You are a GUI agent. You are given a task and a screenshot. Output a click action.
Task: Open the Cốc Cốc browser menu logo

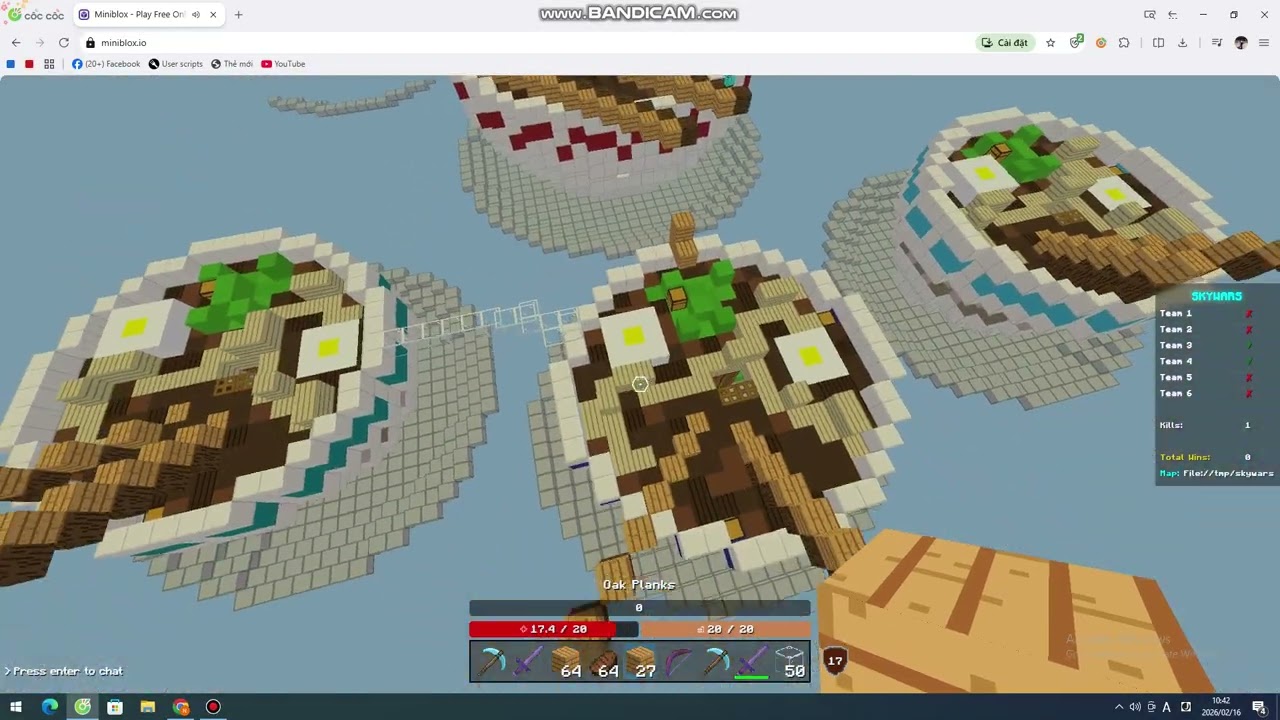click(35, 15)
